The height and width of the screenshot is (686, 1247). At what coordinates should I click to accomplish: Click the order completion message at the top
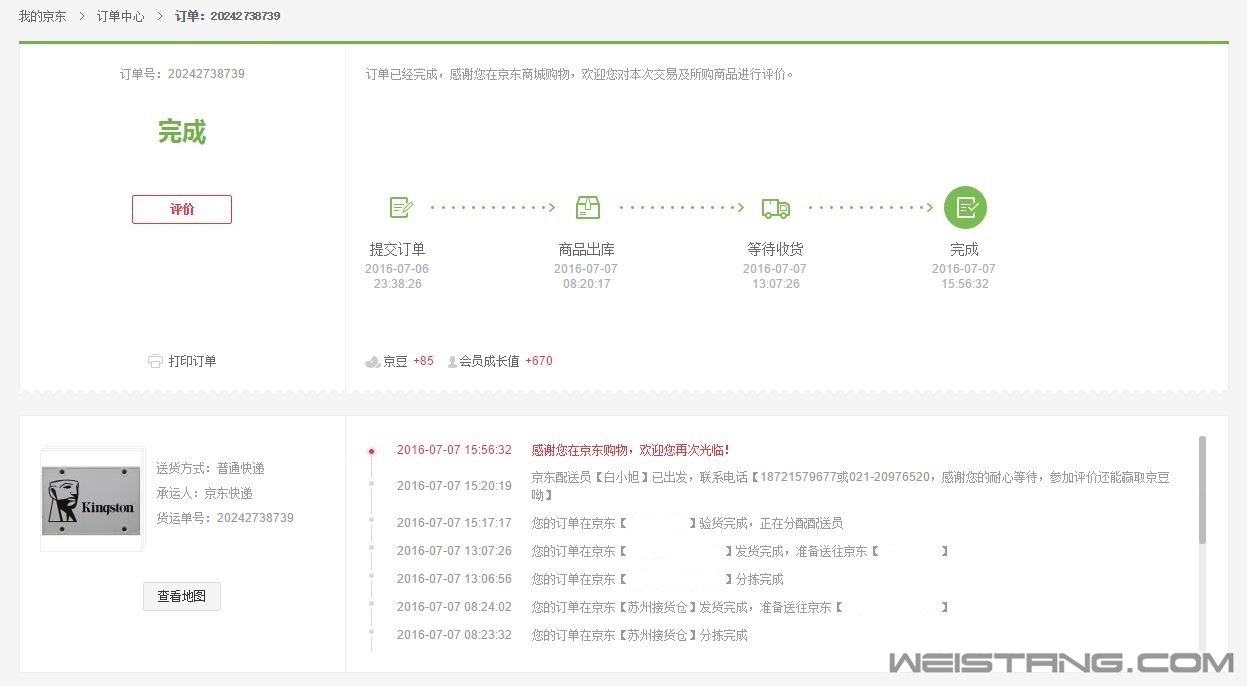(x=580, y=74)
